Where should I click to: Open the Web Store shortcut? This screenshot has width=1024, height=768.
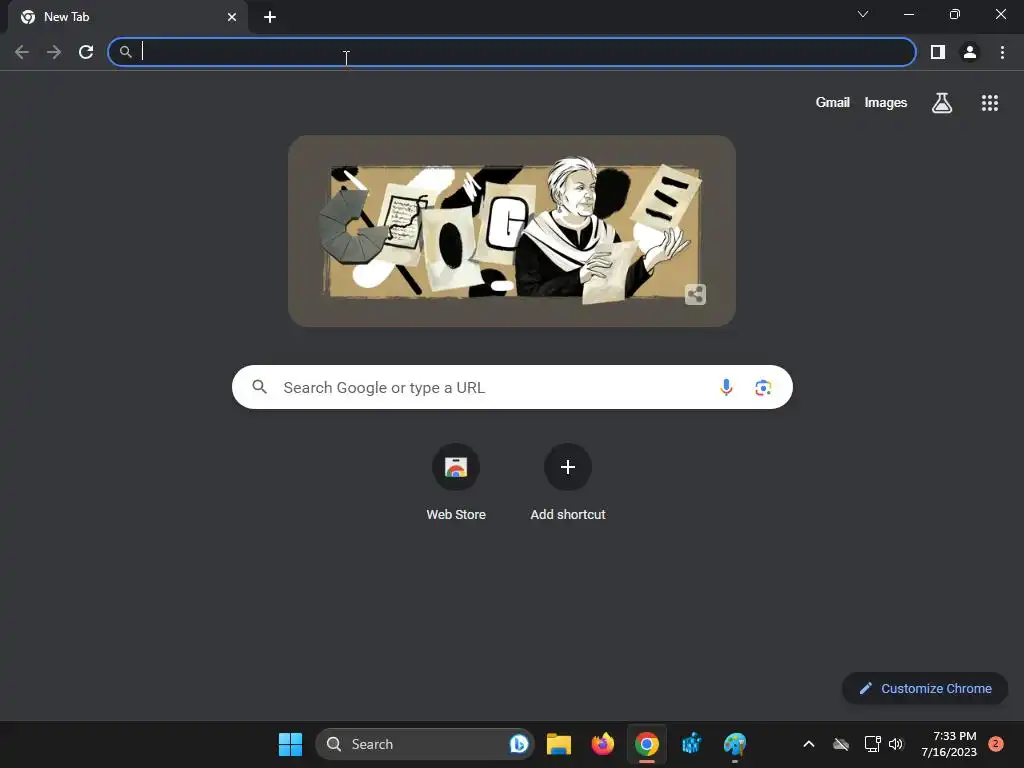pos(456,482)
